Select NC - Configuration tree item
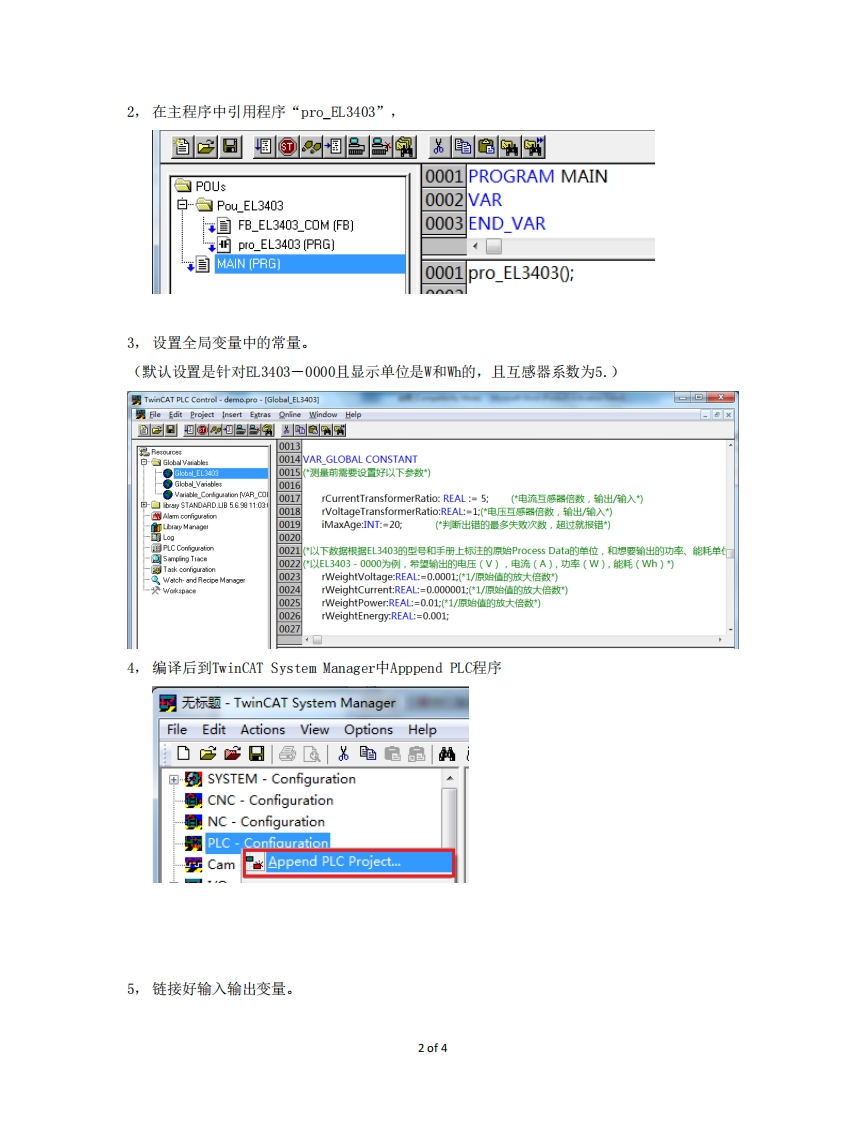Viewport: 866px width, 1122px height. [265, 821]
